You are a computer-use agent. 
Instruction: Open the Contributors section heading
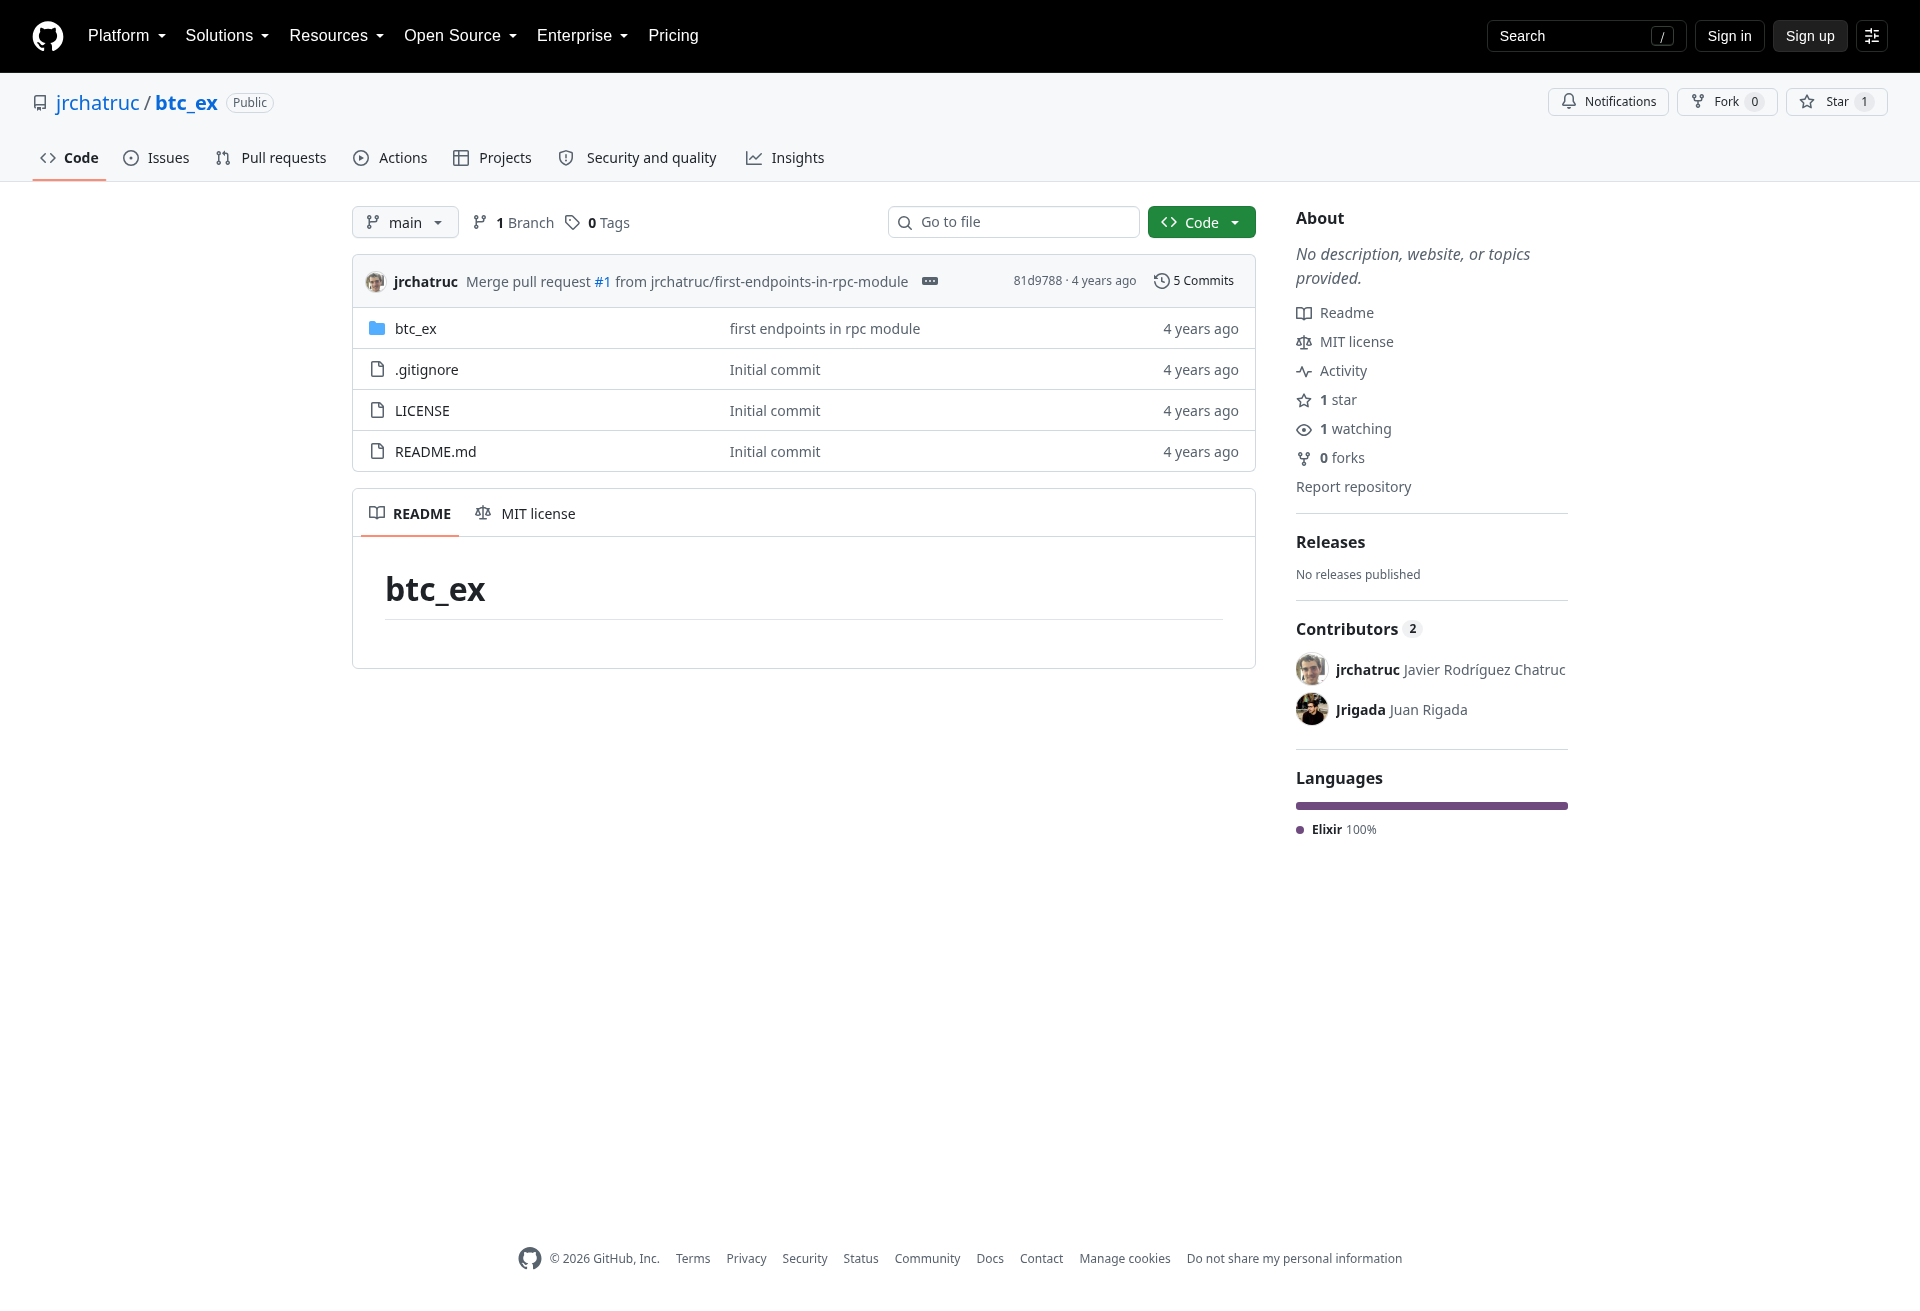1347,629
